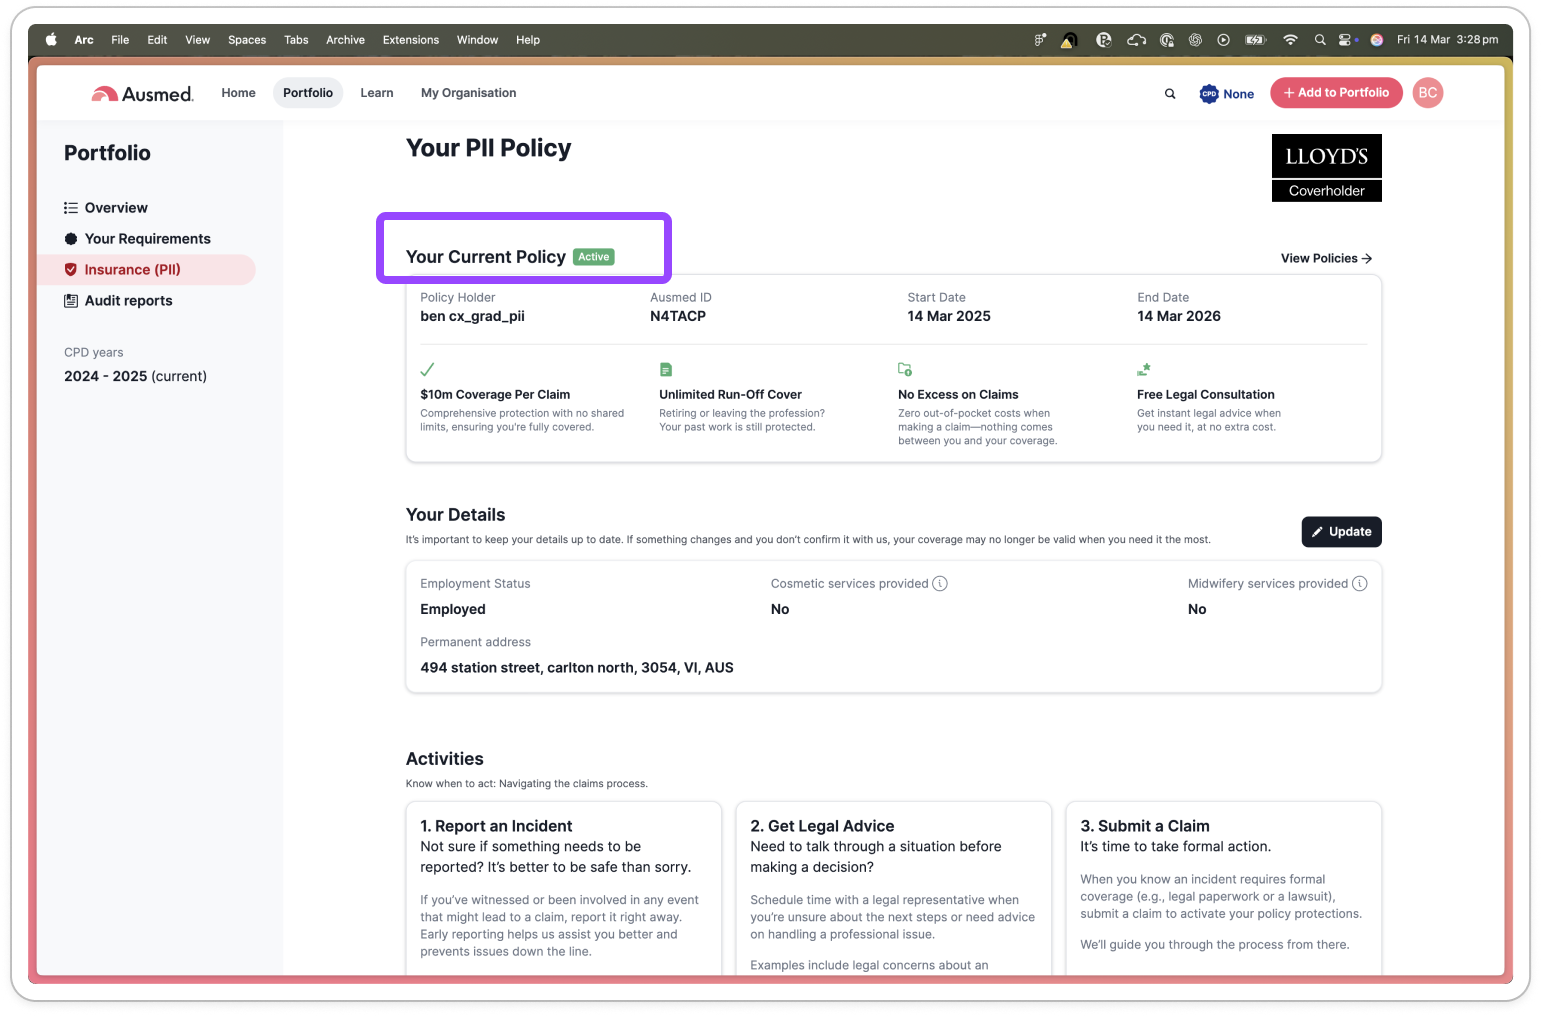Click the BC profile avatar
Screen dimensions: 1542x1016
[x=1427, y=92]
